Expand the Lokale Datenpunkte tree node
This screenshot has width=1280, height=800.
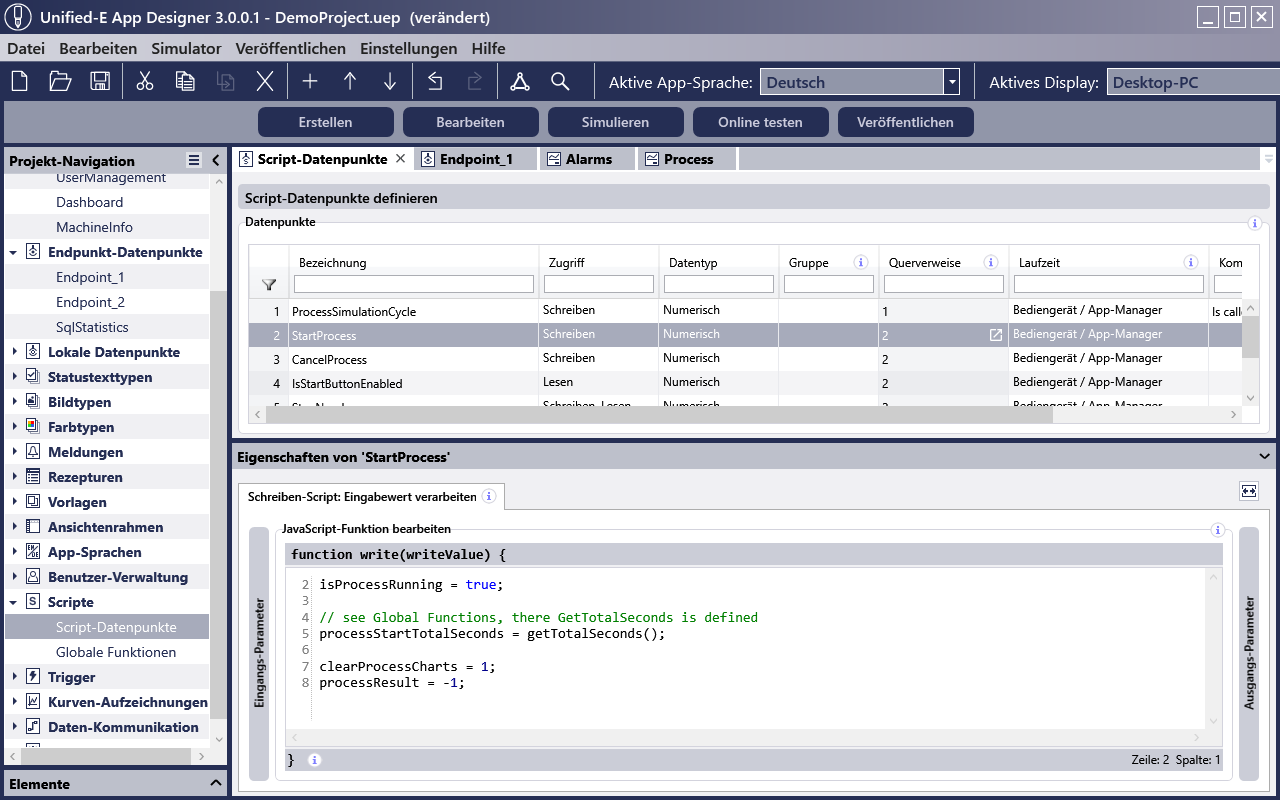point(14,352)
